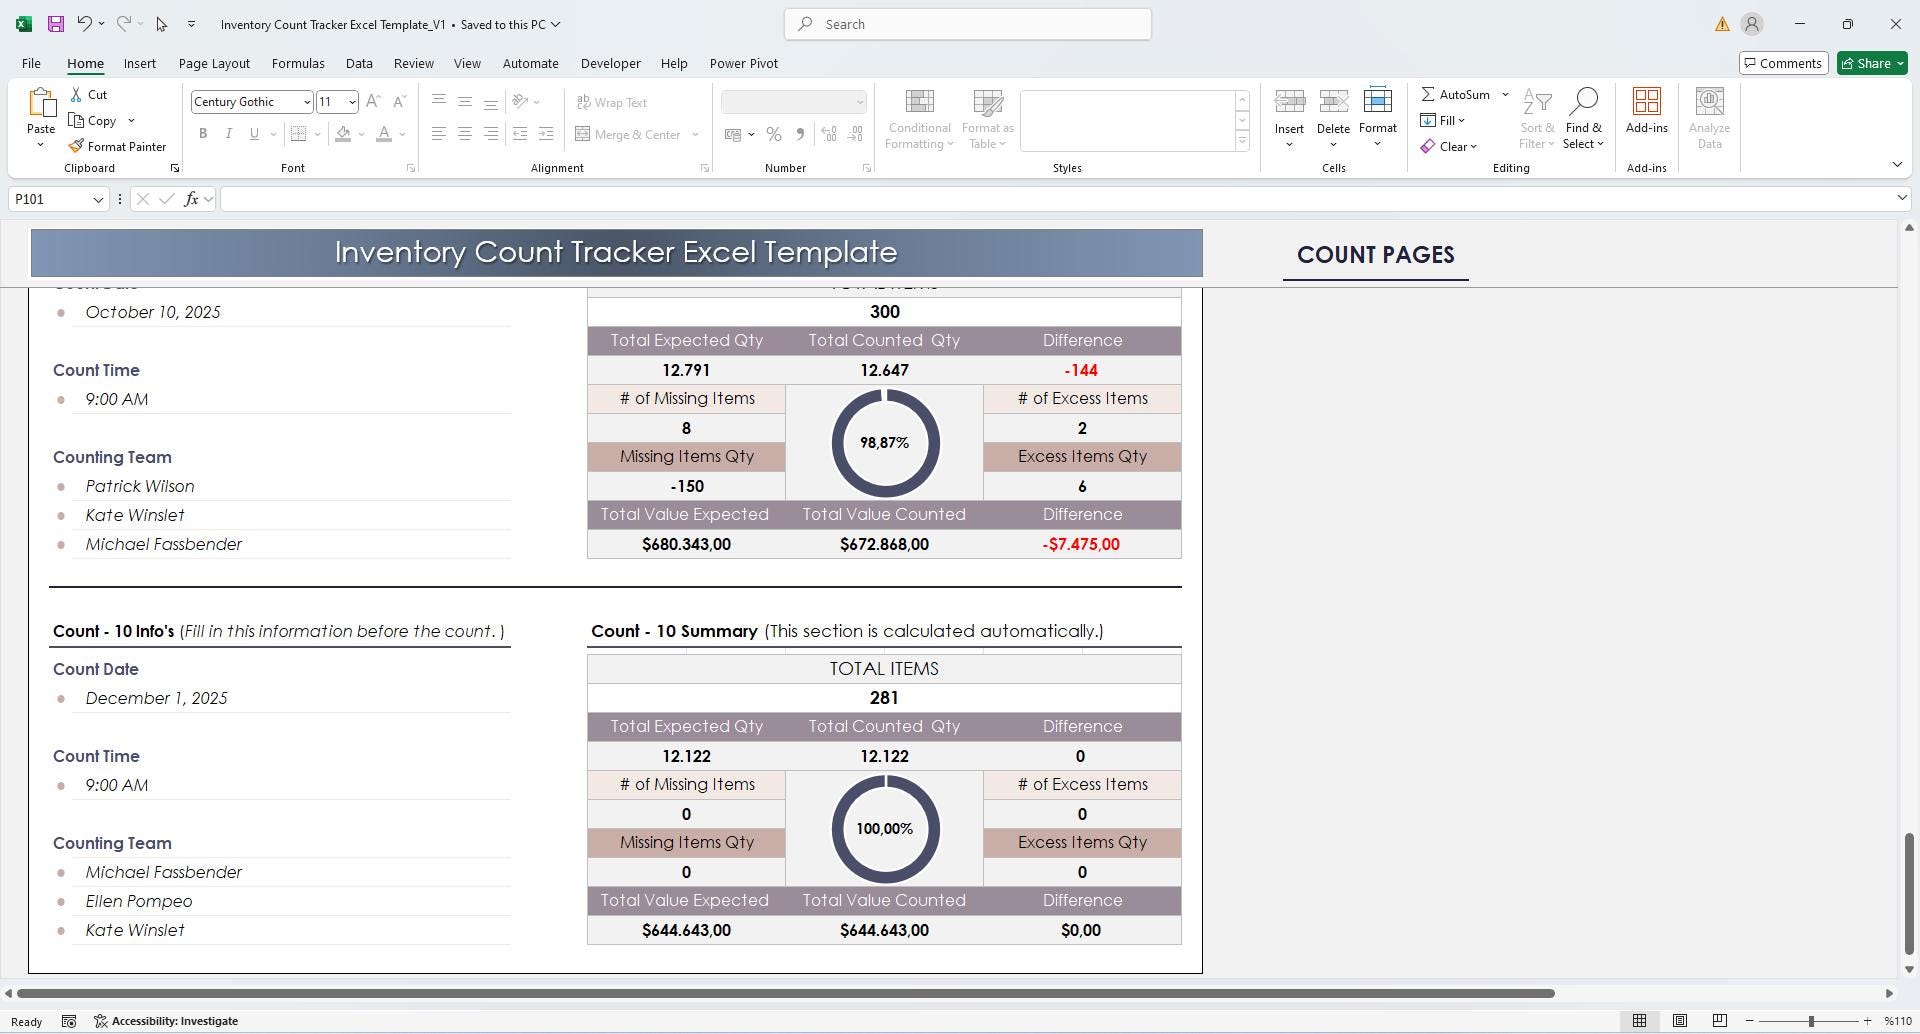This screenshot has height=1034, width=1920.
Task: Click the Paste clipboard icon
Action: click(x=41, y=103)
